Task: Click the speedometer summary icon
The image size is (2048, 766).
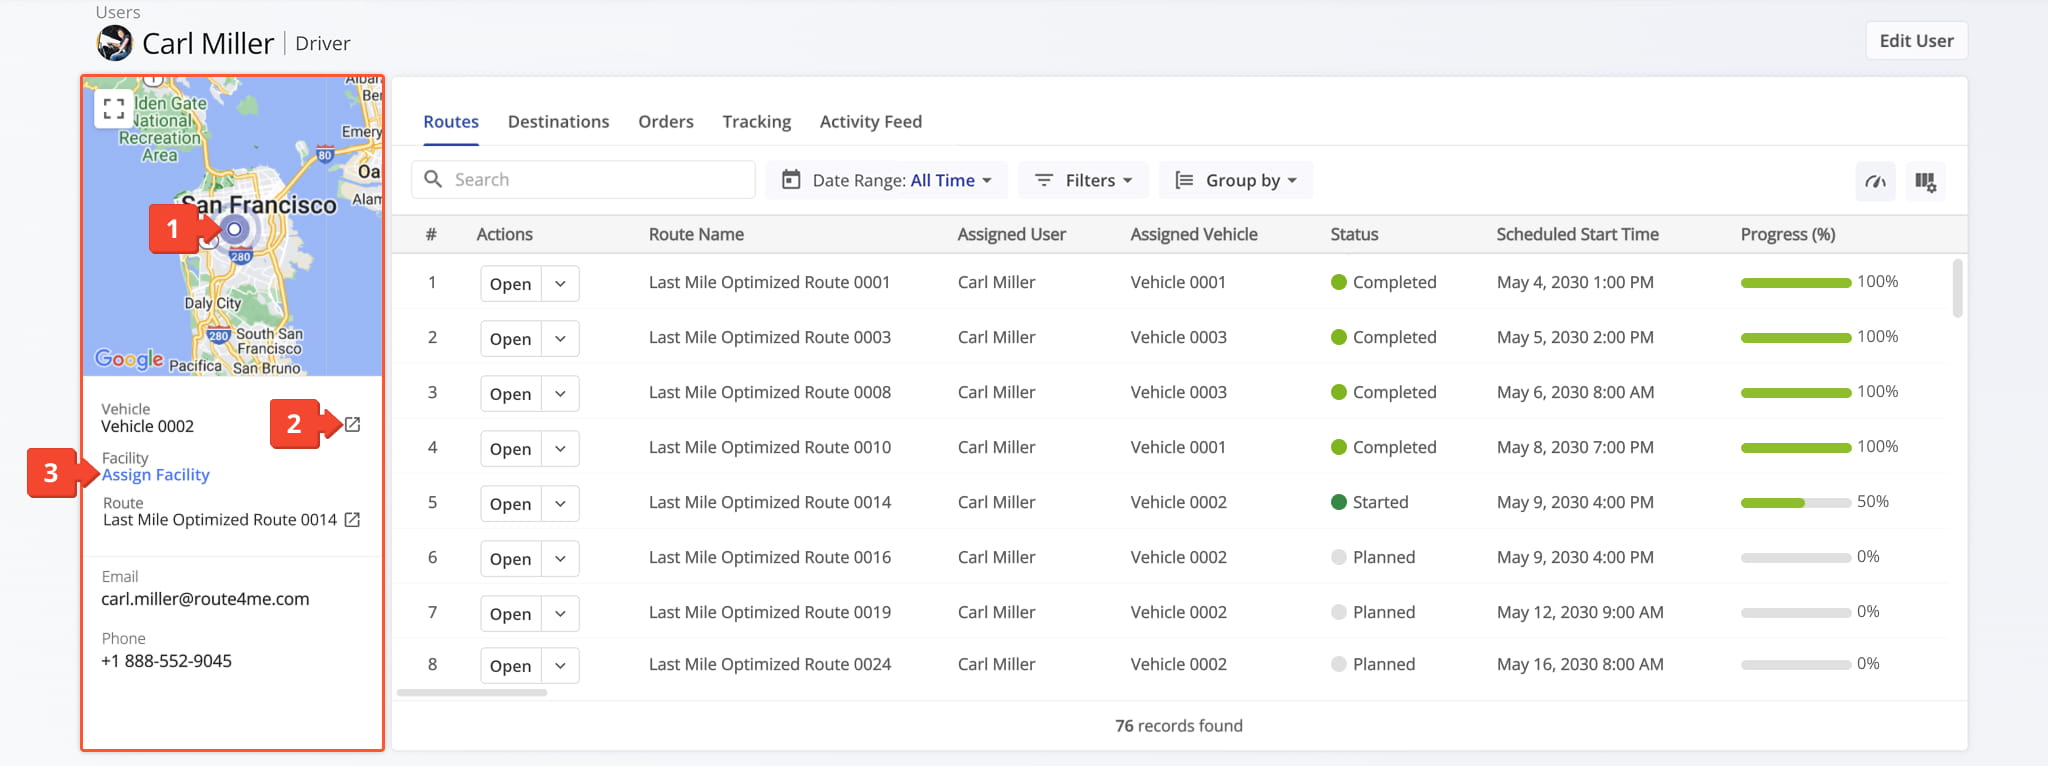Action: pos(1875,181)
